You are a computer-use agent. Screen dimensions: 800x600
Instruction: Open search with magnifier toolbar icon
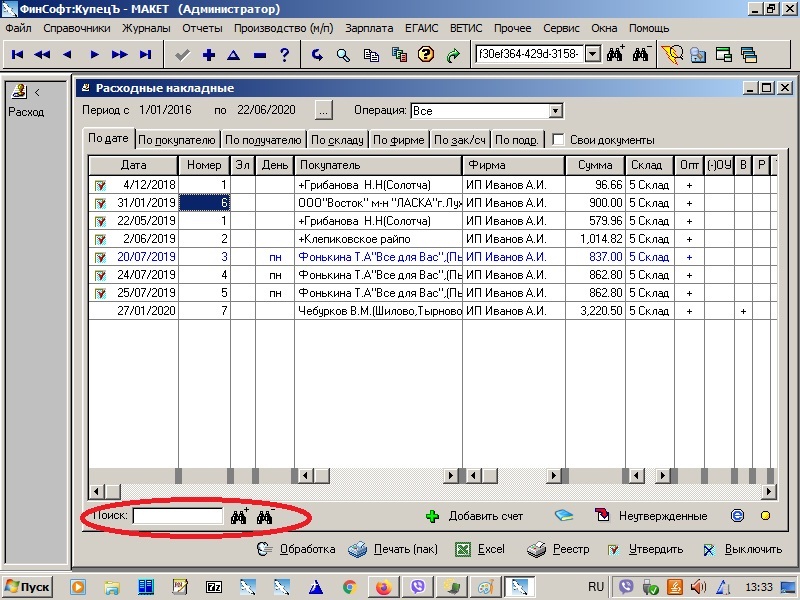tap(343, 55)
